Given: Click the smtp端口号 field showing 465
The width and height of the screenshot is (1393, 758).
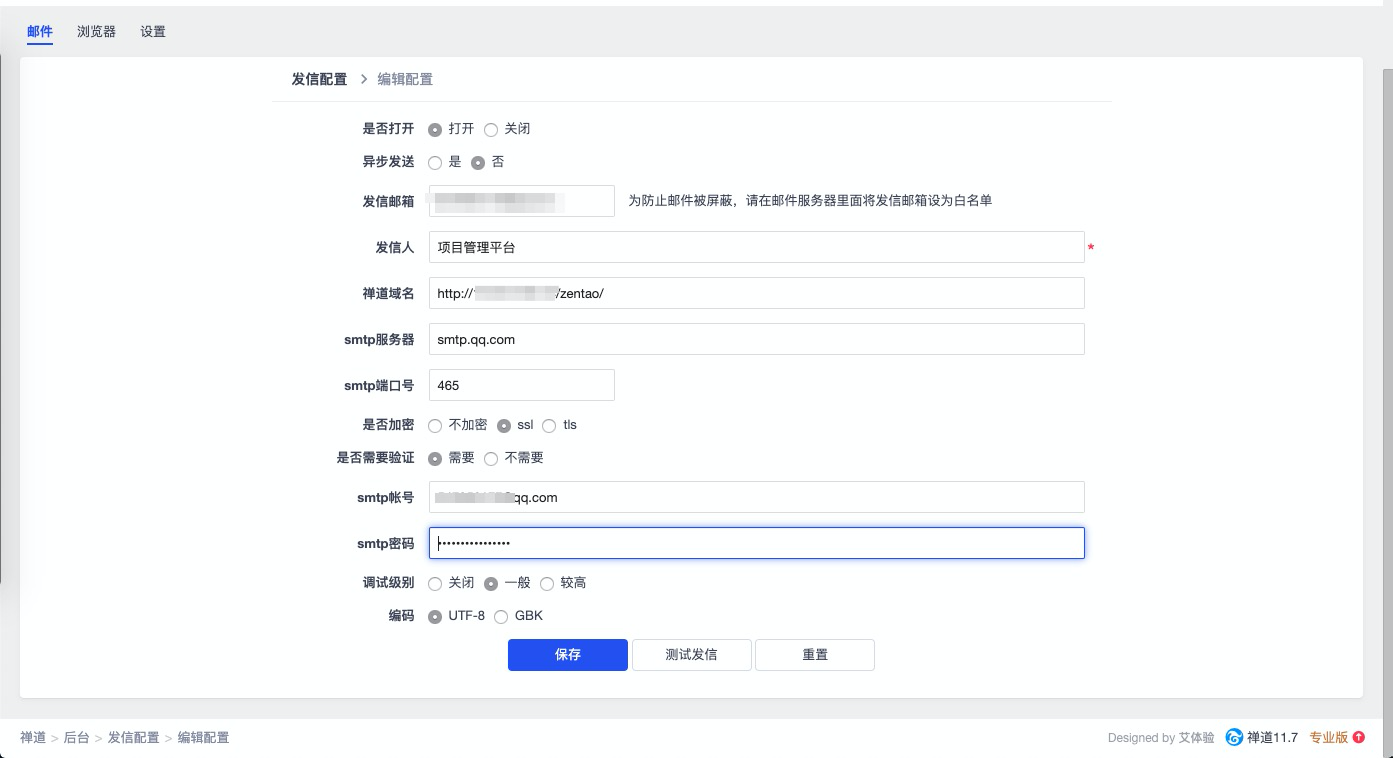Looking at the screenshot, I should coord(521,385).
